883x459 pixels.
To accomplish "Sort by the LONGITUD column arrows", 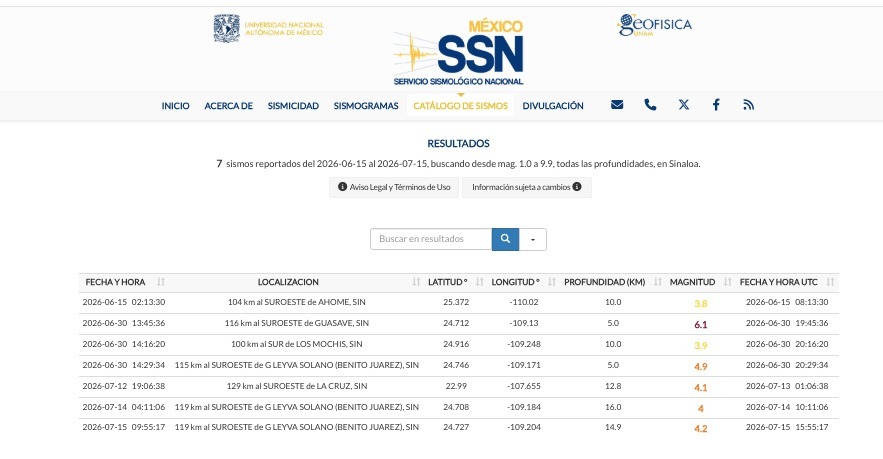I will (x=552, y=282).
